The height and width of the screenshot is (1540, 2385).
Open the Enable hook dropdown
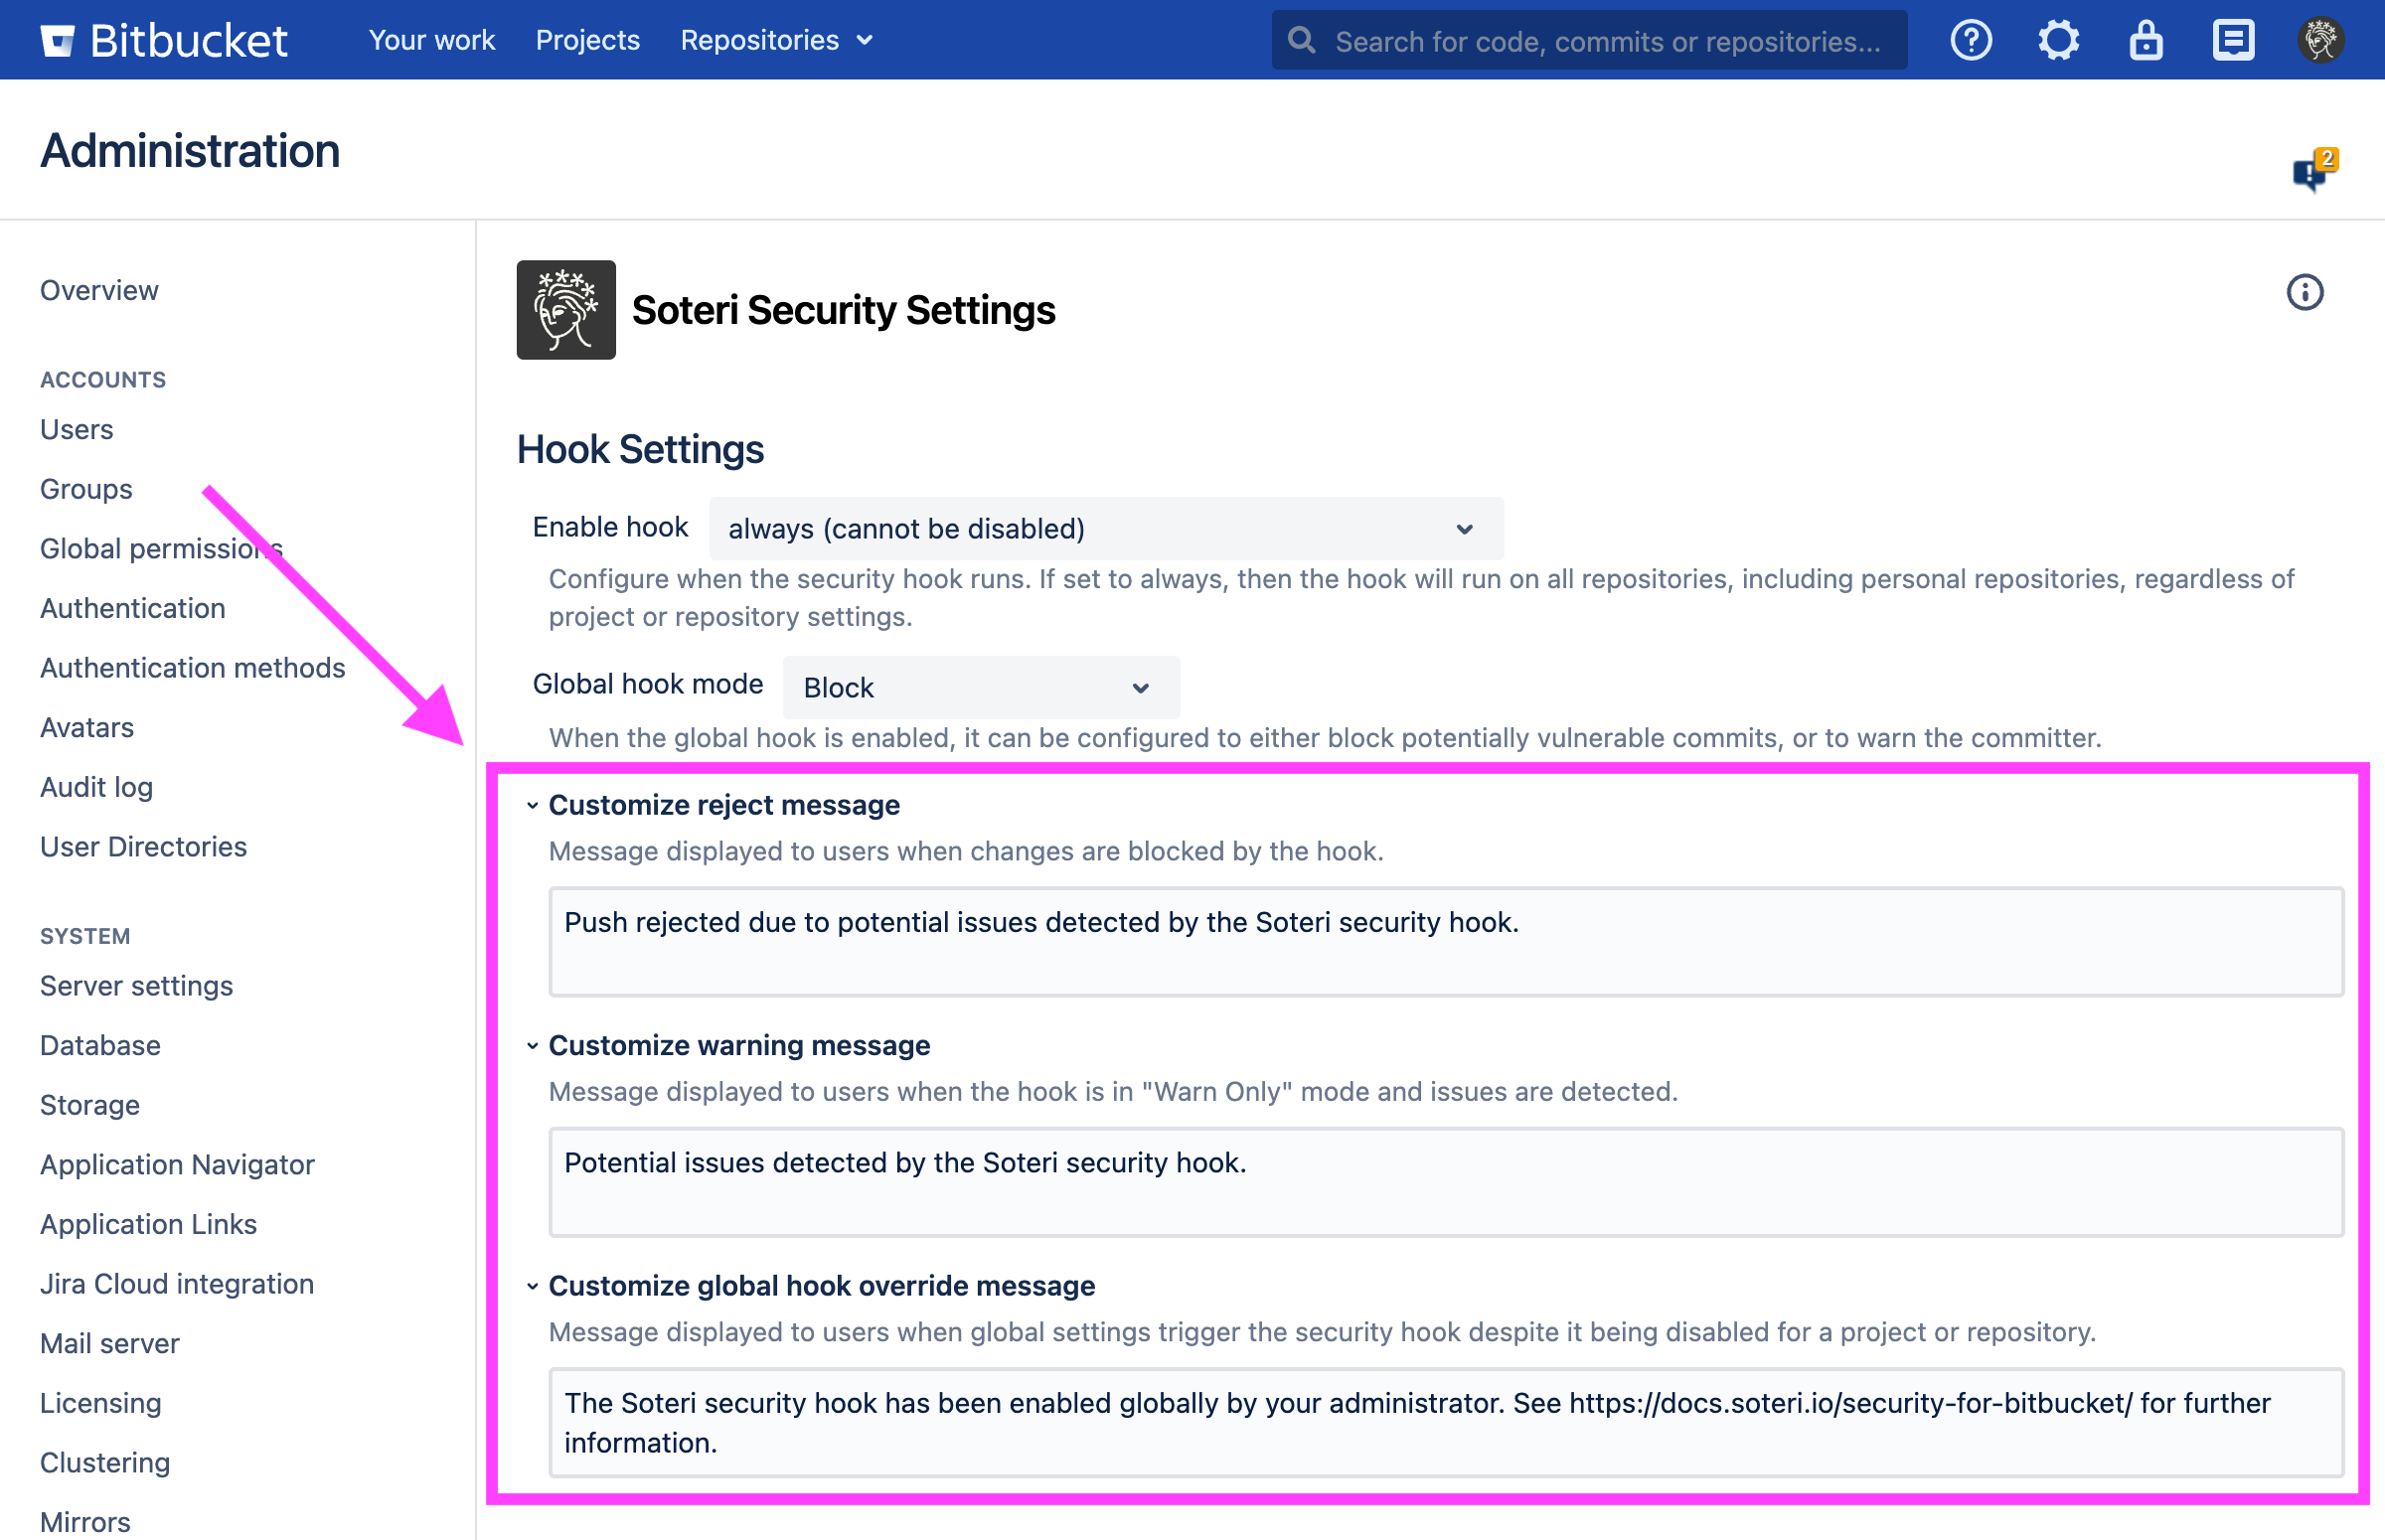point(1103,528)
